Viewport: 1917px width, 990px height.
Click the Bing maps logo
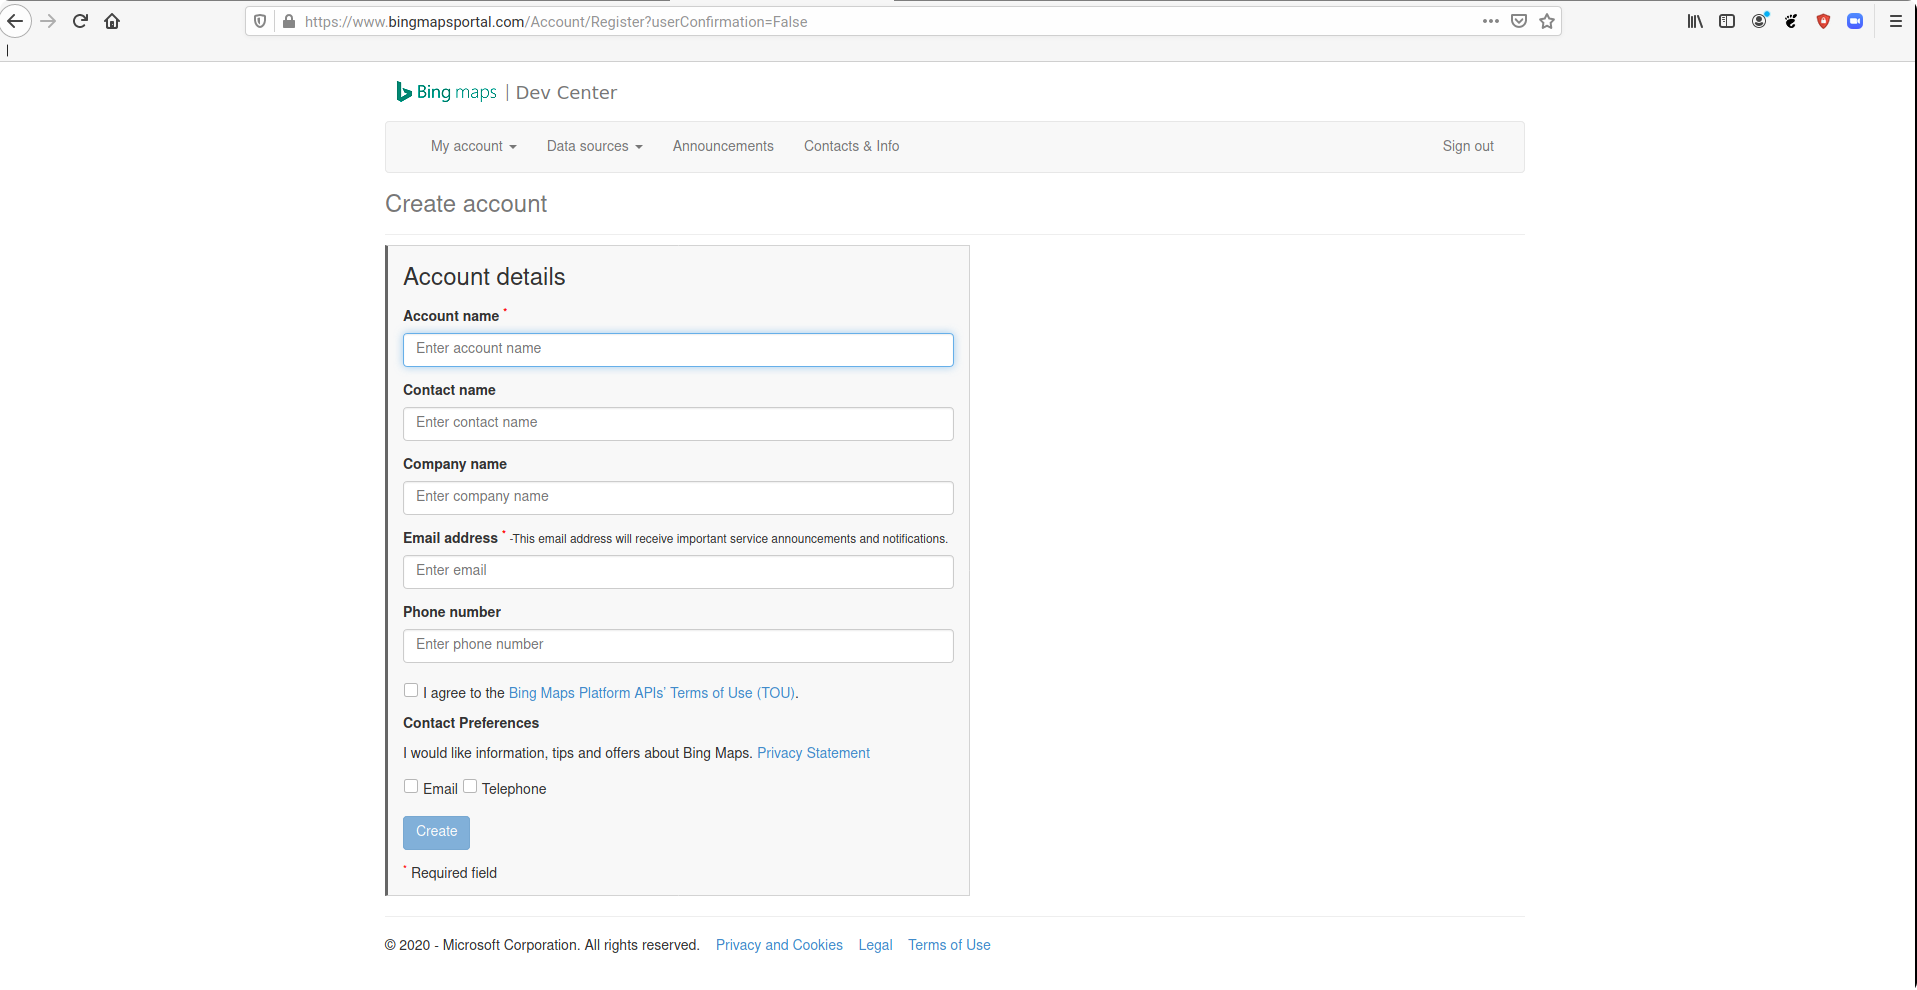click(x=446, y=92)
